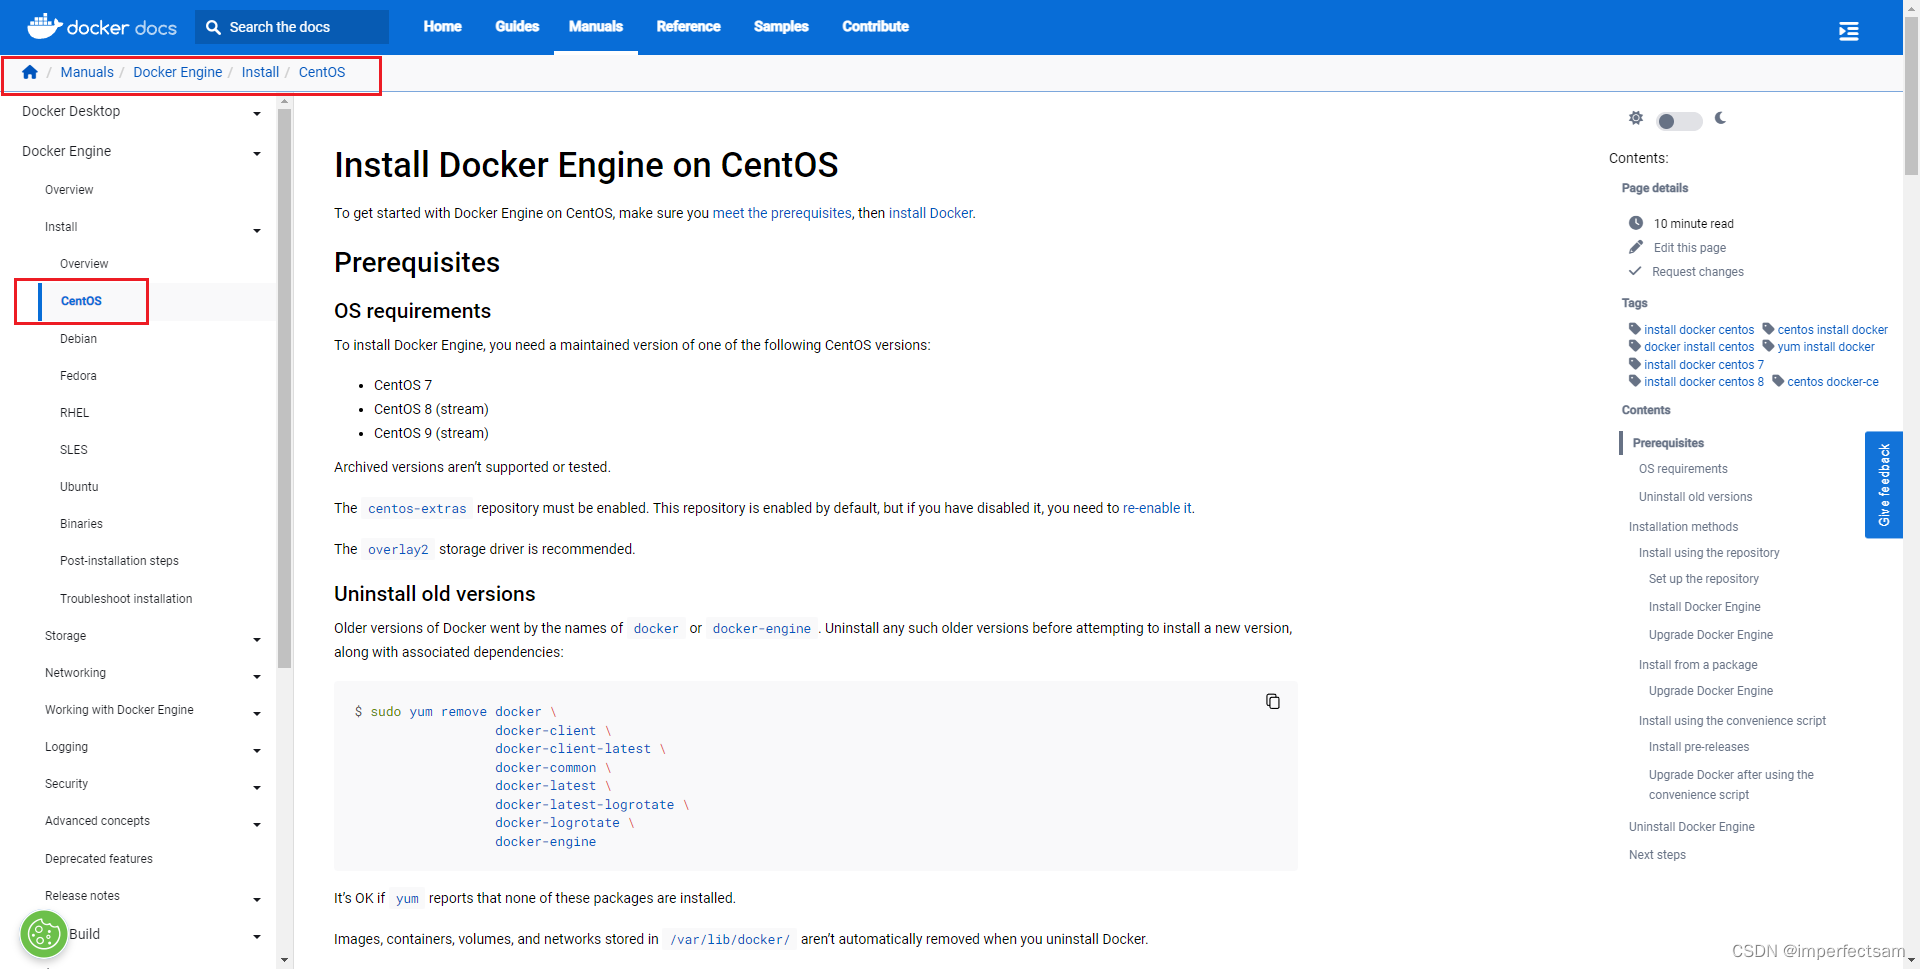Open the Samples nav tab
This screenshot has width=1920, height=969.
(781, 26)
